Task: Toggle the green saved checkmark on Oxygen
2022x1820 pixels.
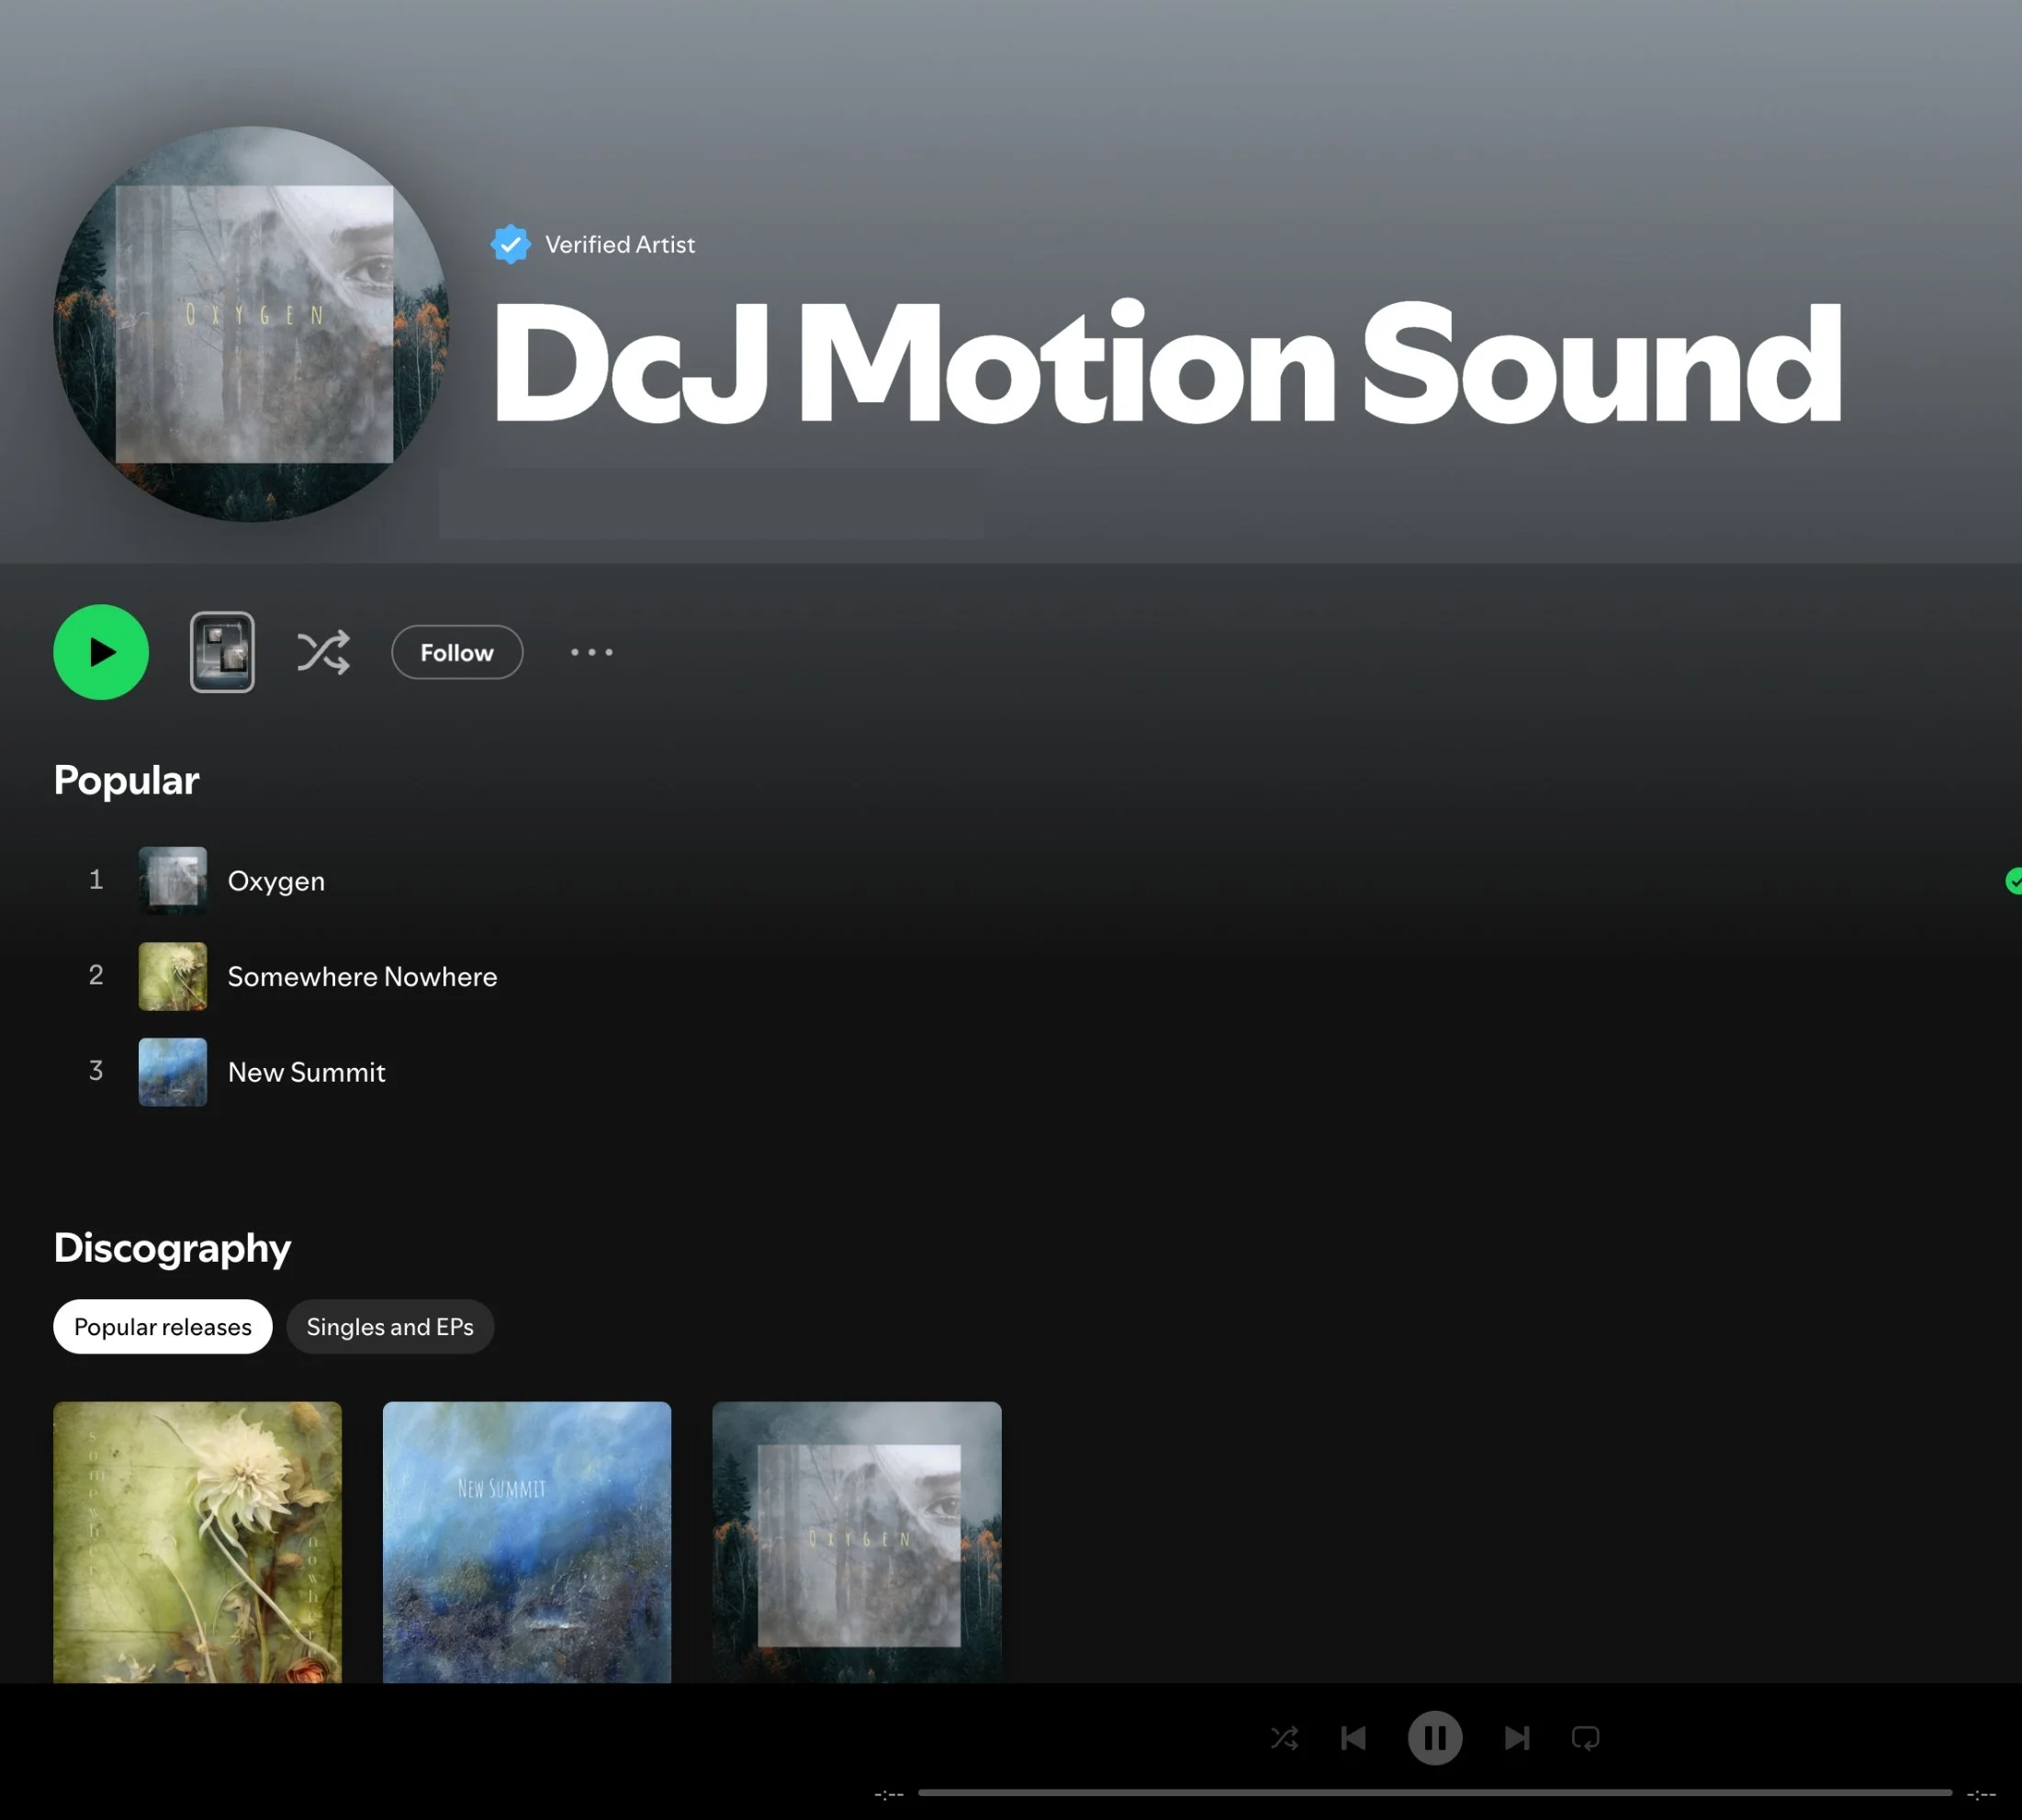Action: coord(2012,881)
